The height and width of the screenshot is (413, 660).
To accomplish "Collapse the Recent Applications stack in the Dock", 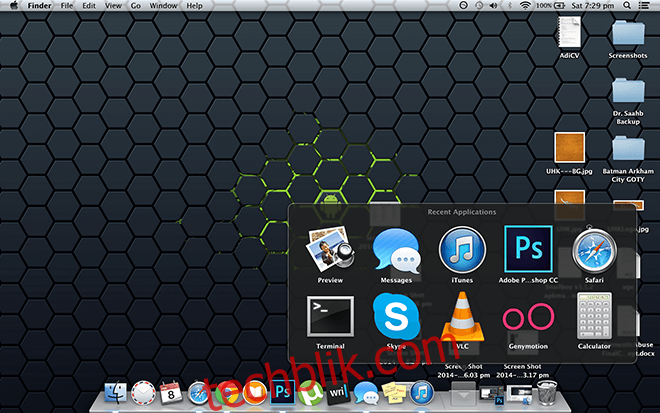I will tap(463, 394).
